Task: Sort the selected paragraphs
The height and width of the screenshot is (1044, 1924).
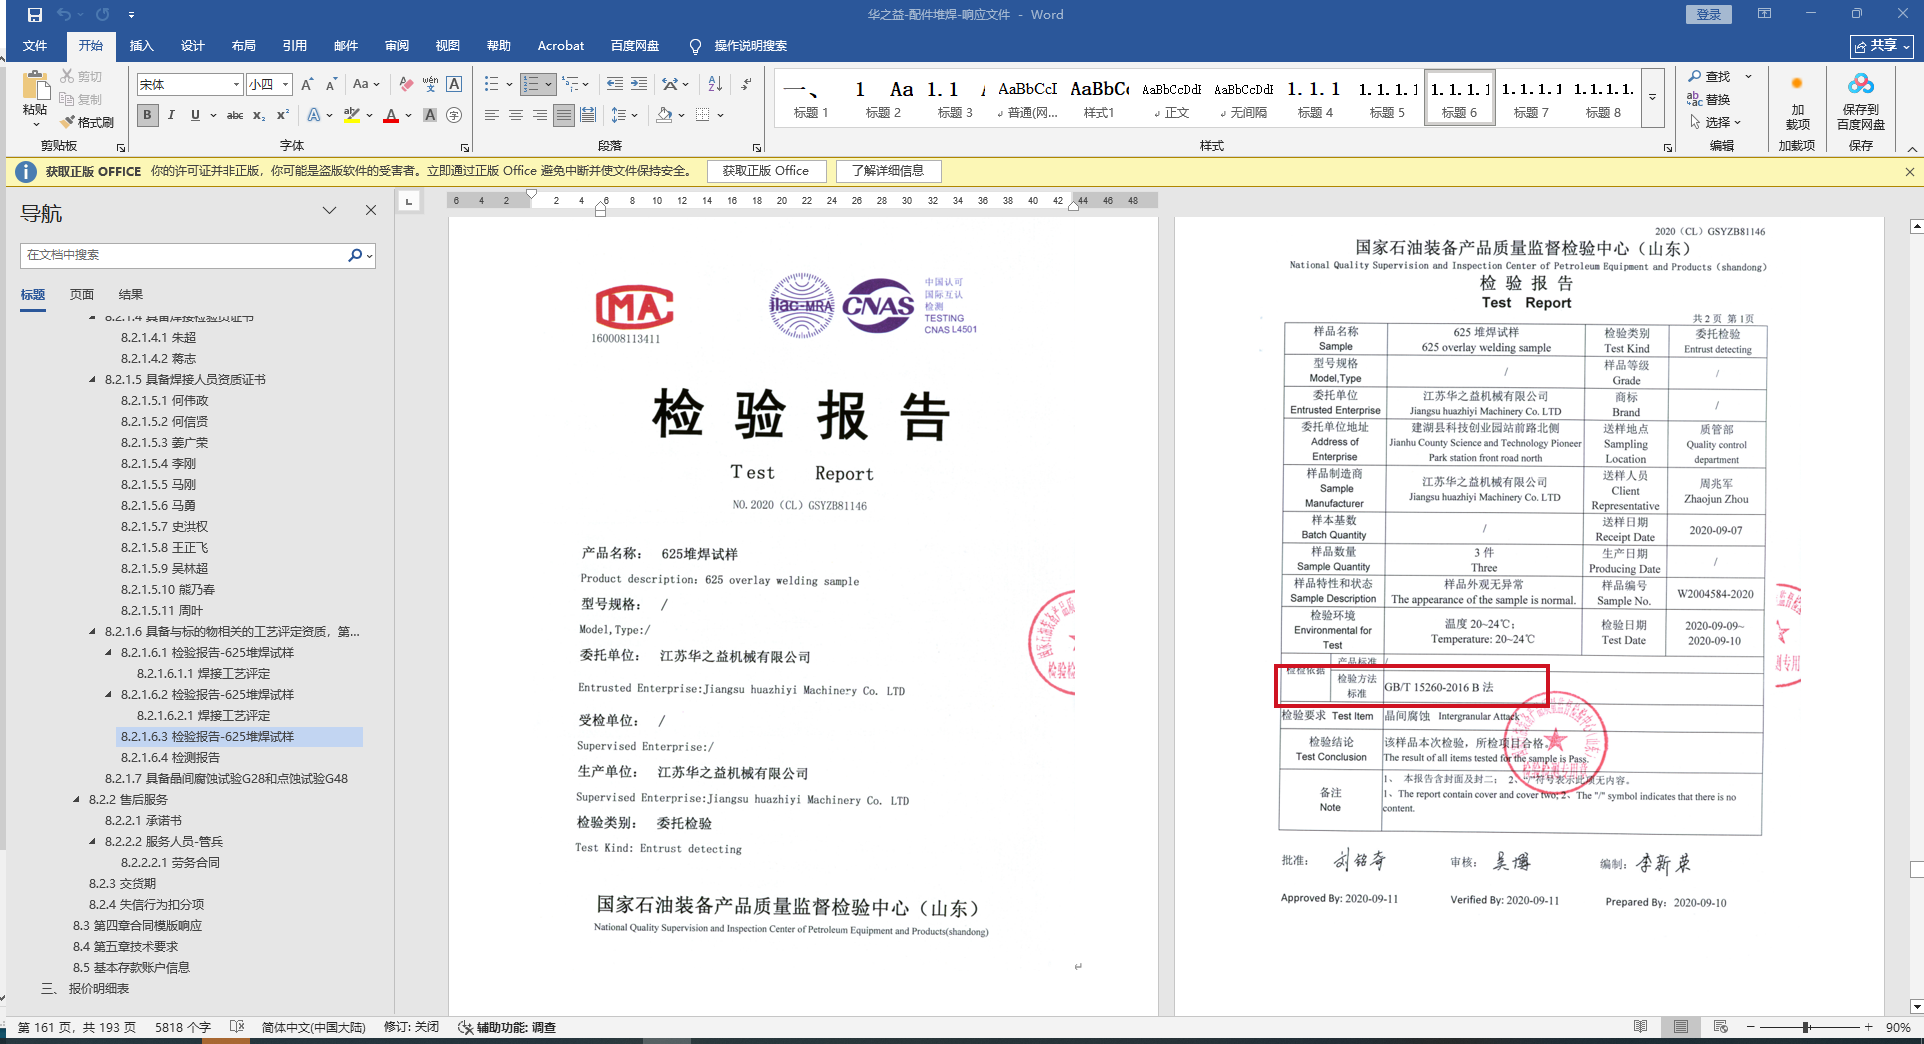Action: click(715, 84)
